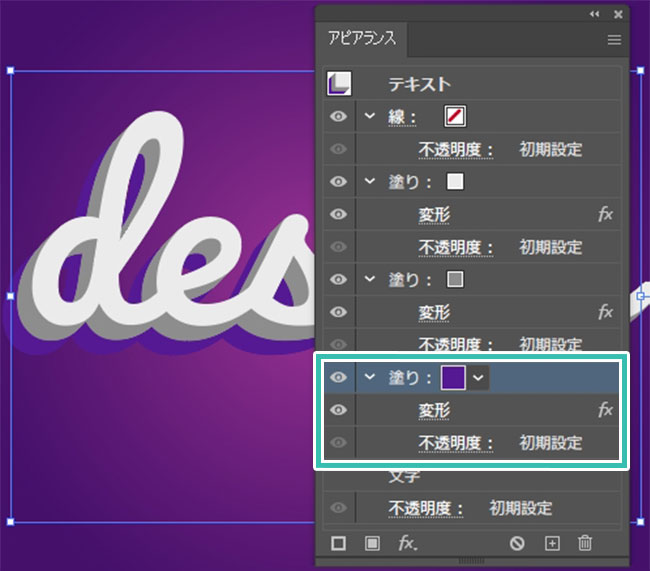650x571 pixels.
Task: Toggle visibility of purple fill's 不透明度 row
Action: coord(339,442)
